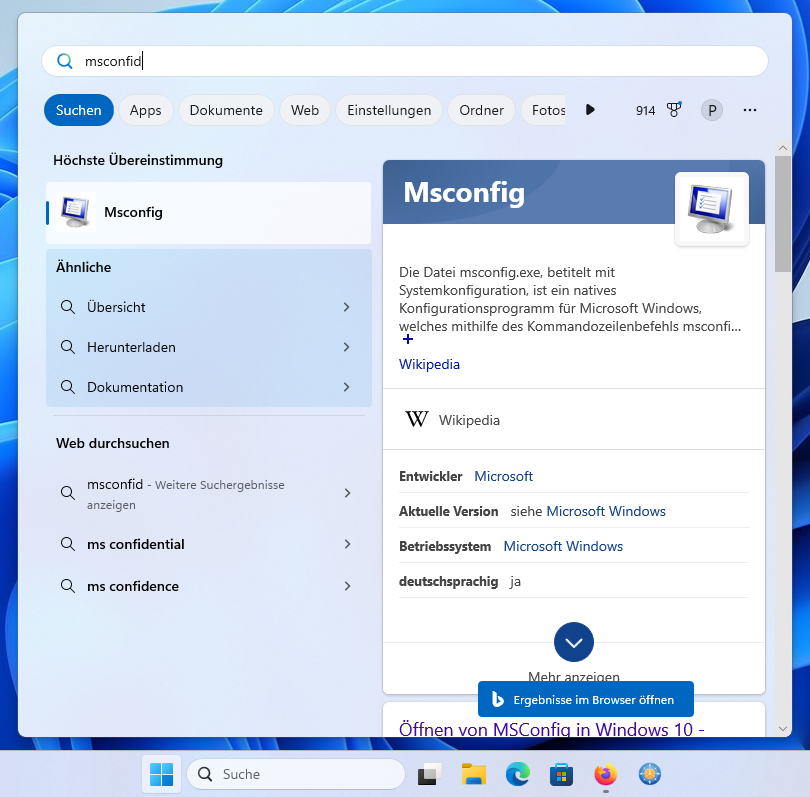Click the scrollbar down arrow
This screenshot has width=810, height=797.
[x=783, y=729]
